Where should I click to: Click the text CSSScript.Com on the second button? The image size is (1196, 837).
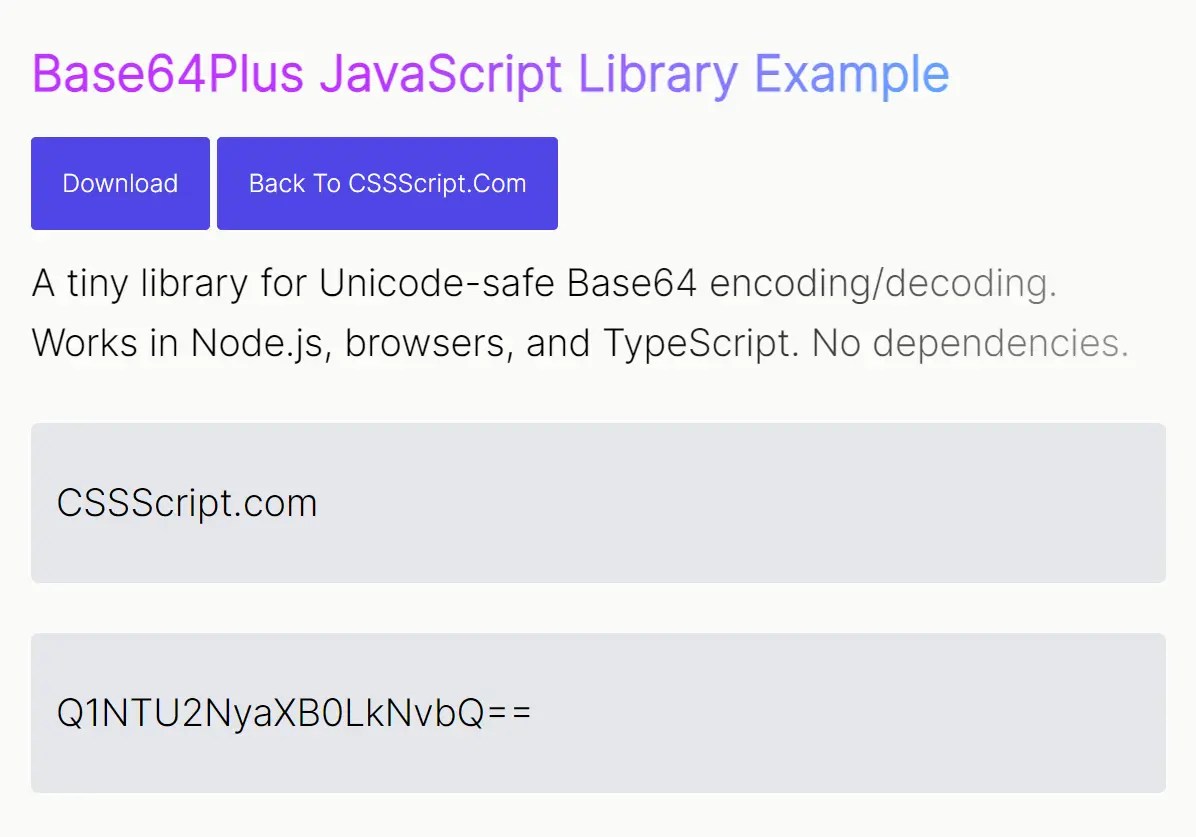tap(438, 183)
